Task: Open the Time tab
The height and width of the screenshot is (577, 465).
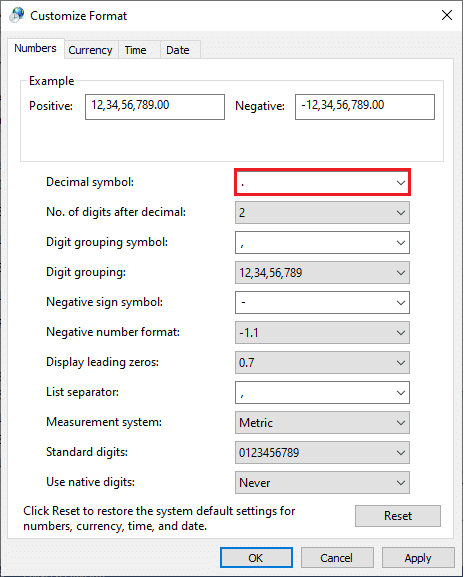Action: (135, 50)
